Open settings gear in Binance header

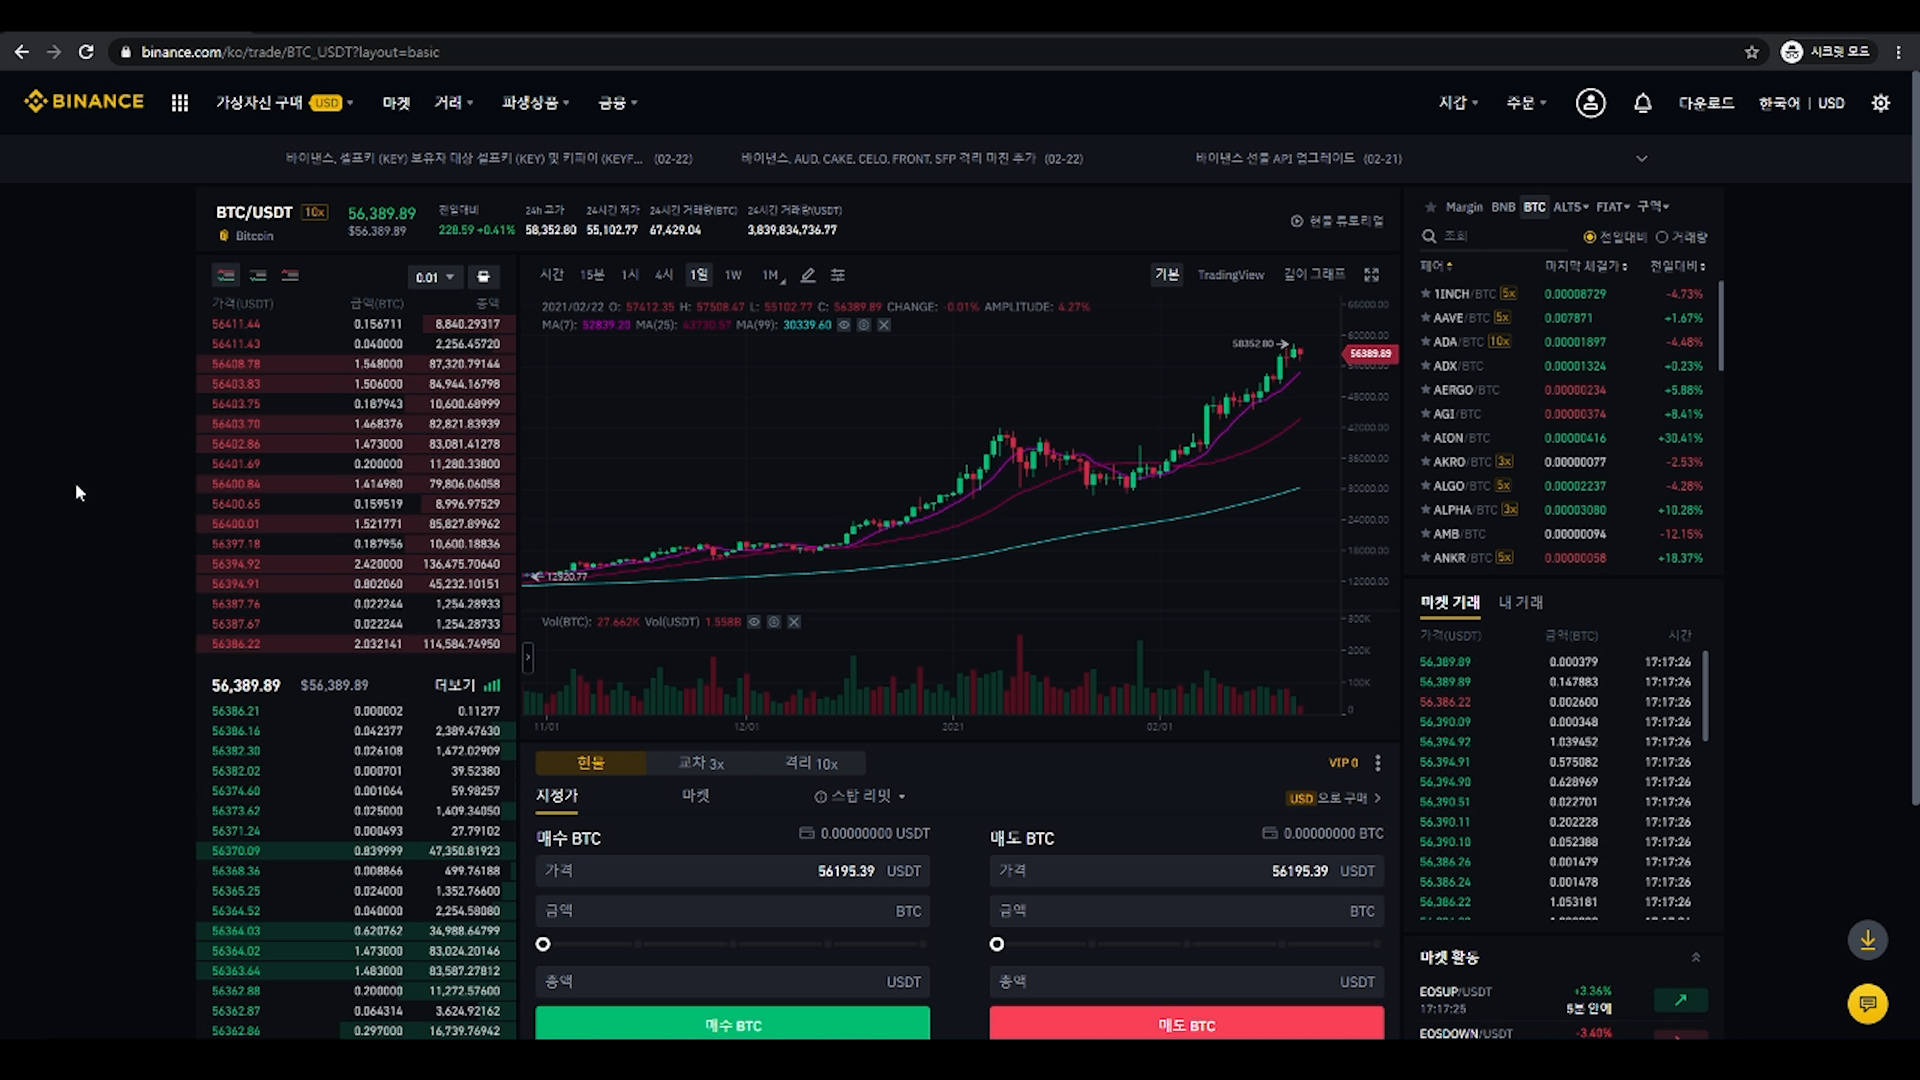click(x=1880, y=103)
